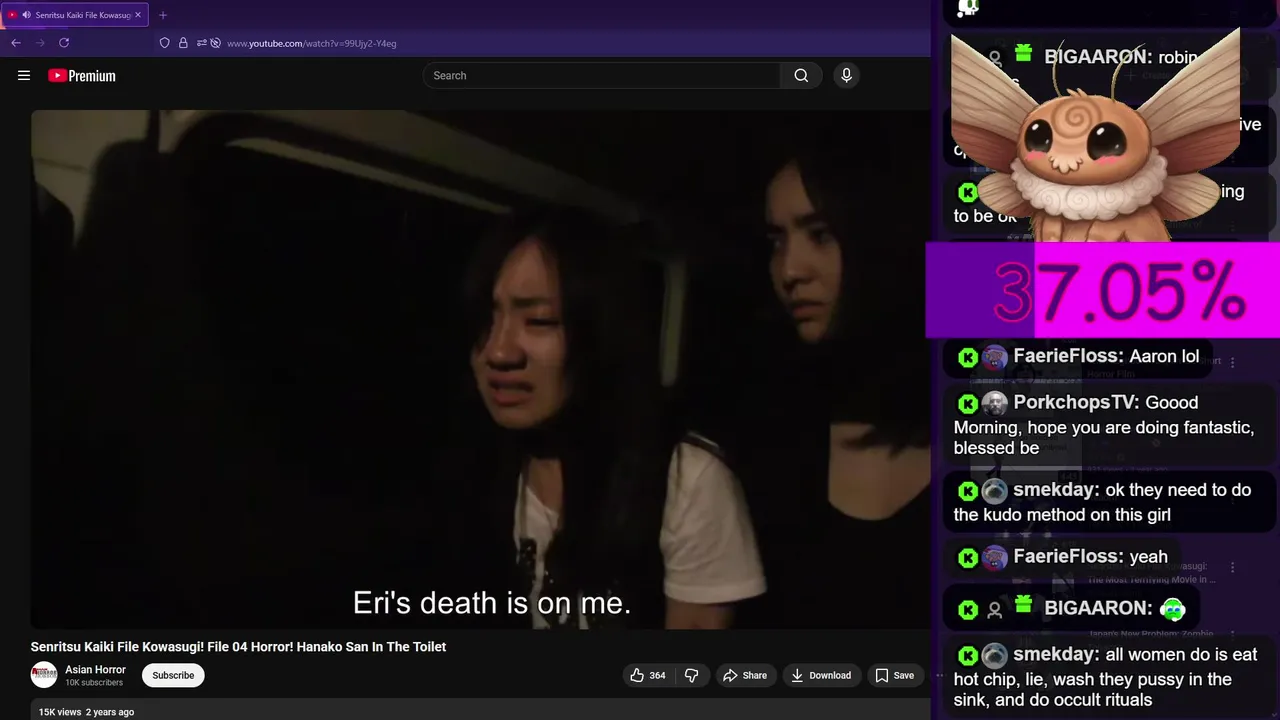The height and width of the screenshot is (720, 1280).
Task: View site security lock icon
Action: [x=183, y=43]
